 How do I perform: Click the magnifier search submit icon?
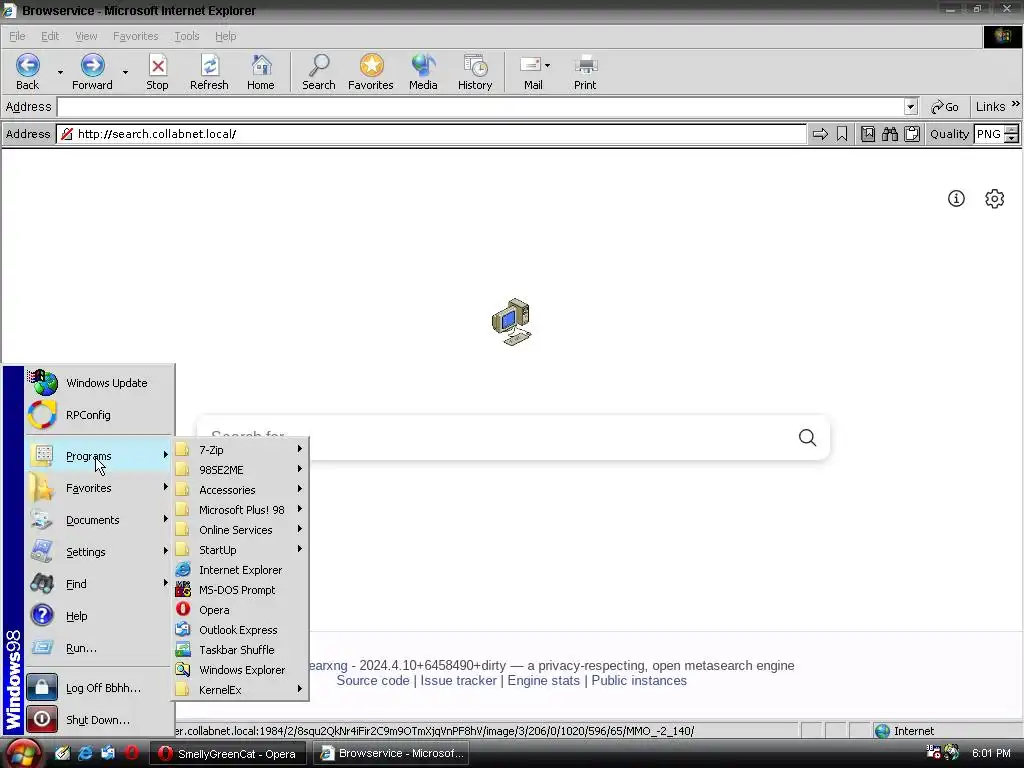pos(807,438)
